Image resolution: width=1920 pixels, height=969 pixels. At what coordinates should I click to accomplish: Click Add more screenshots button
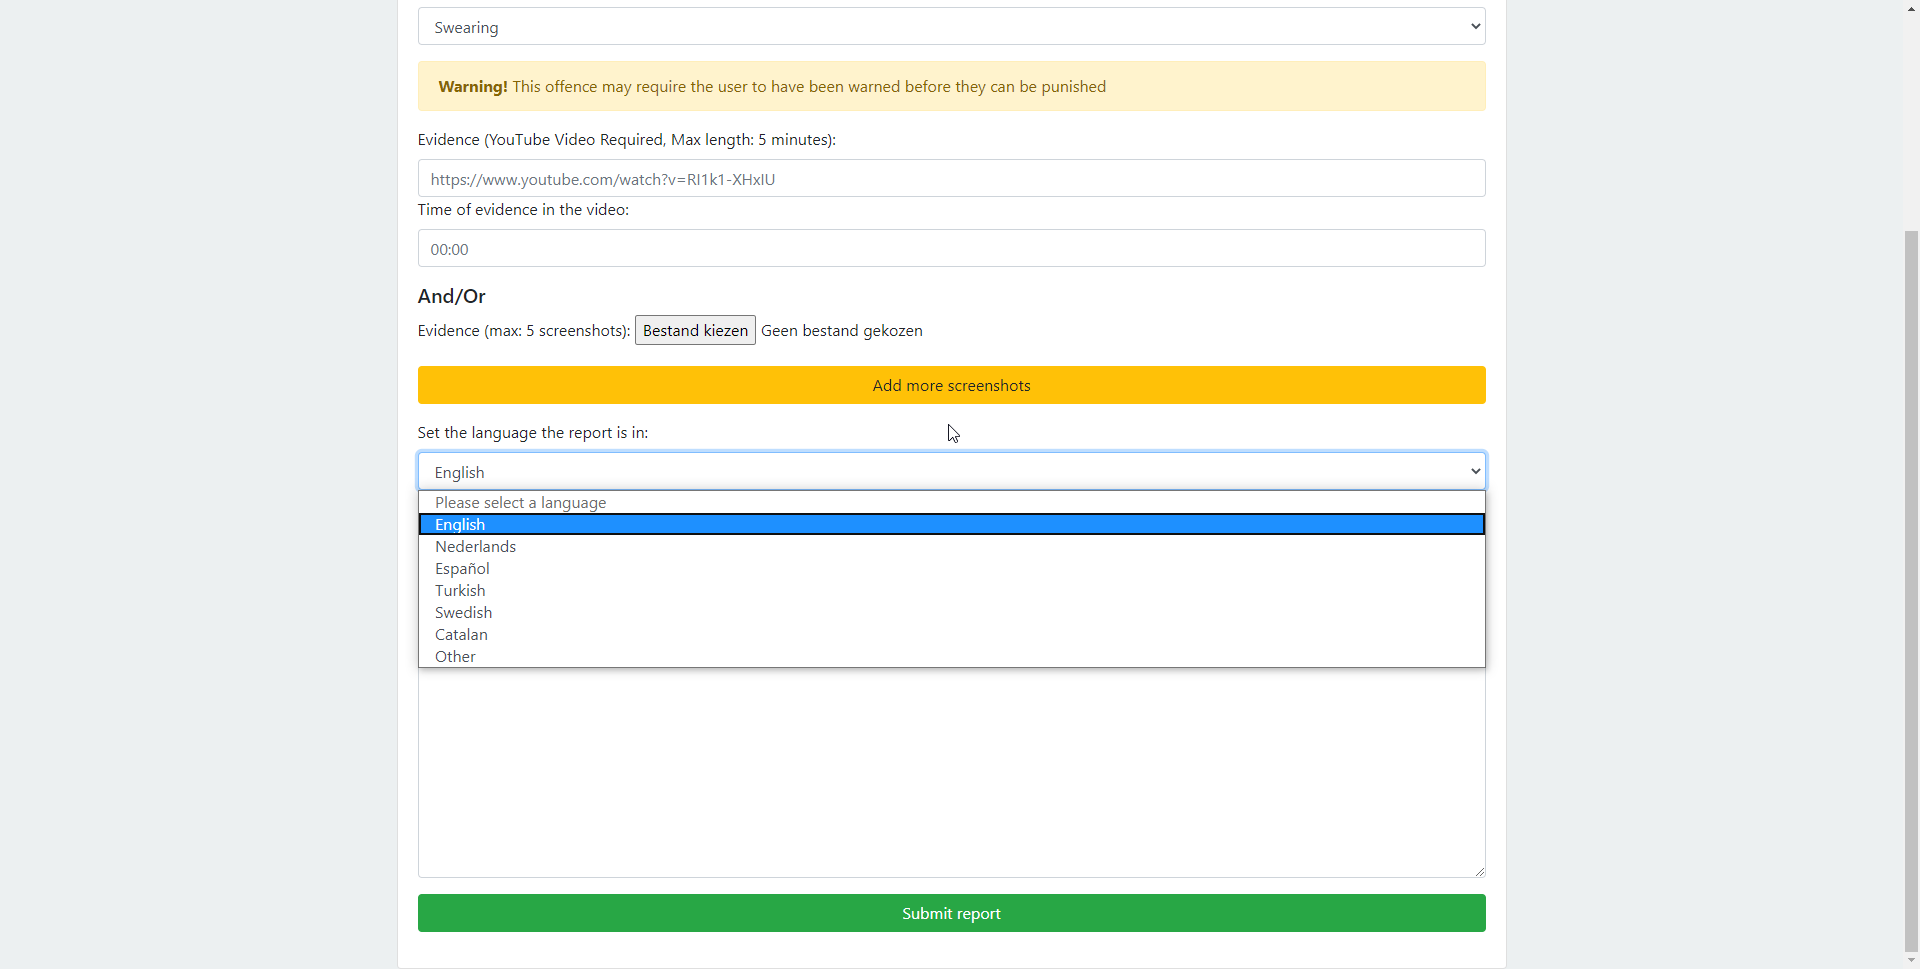coord(951,386)
